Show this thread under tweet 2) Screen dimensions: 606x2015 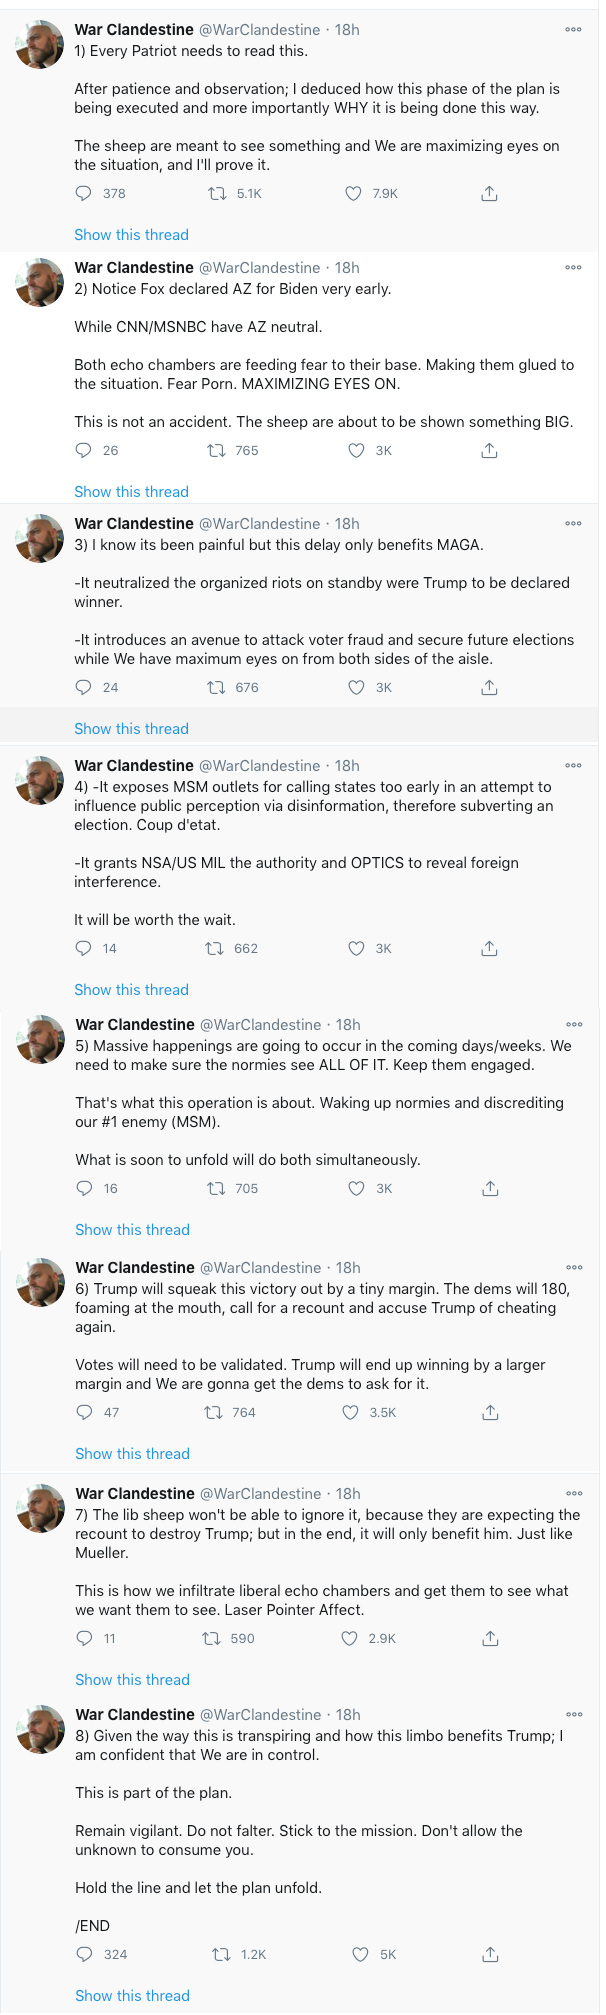click(x=131, y=492)
